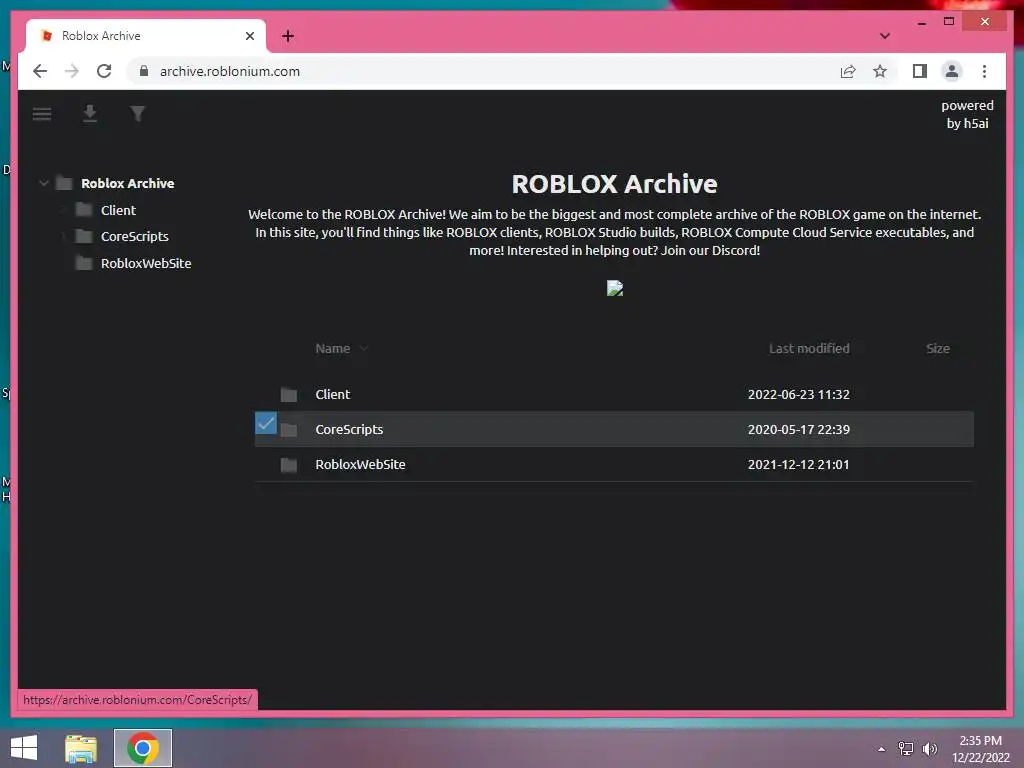
Task: Click the share this page icon
Action: click(x=848, y=71)
